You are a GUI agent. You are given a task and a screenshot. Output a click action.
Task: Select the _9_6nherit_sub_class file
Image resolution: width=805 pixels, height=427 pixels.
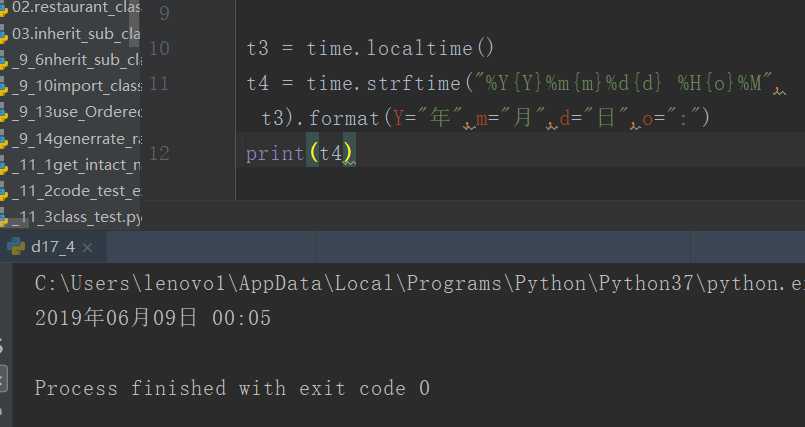tap(76, 60)
